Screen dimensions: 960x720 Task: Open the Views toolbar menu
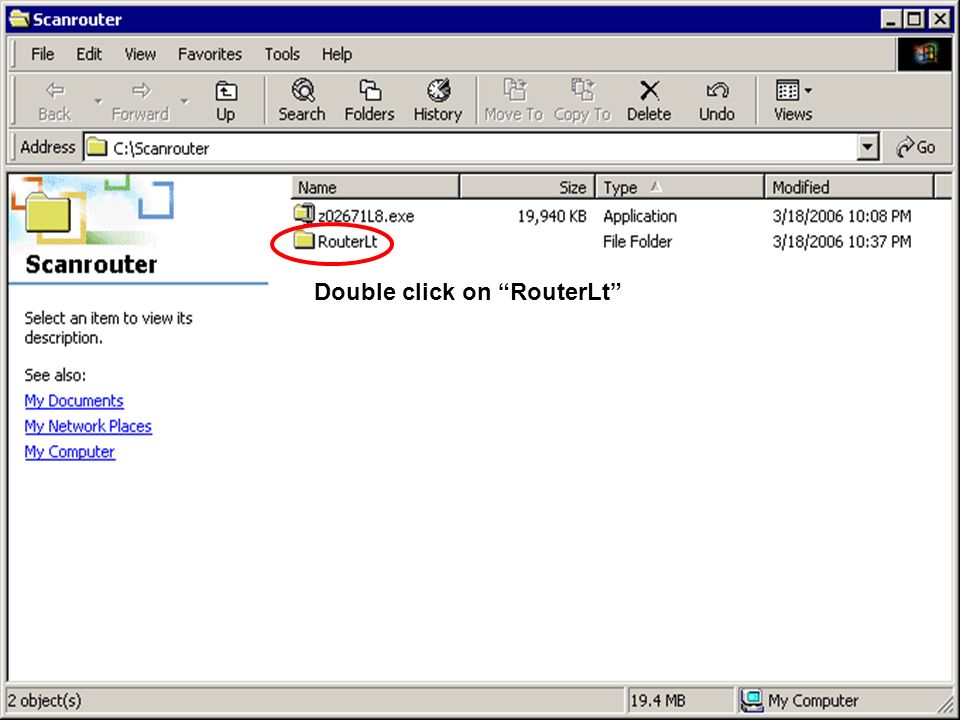793,101
